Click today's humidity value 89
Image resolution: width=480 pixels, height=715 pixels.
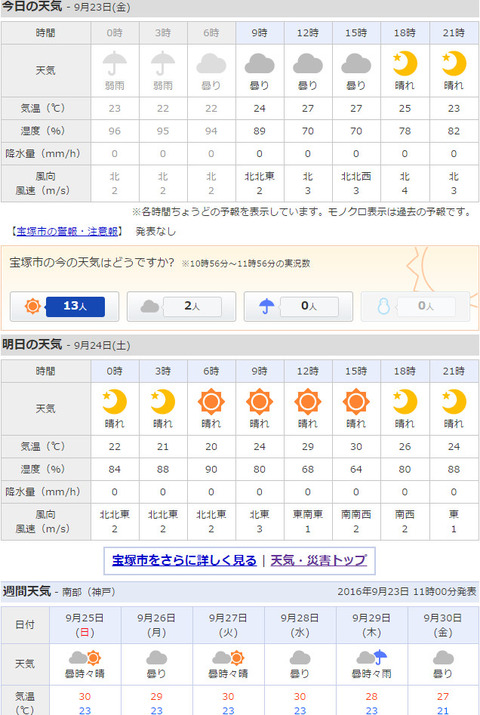(259, 131)
